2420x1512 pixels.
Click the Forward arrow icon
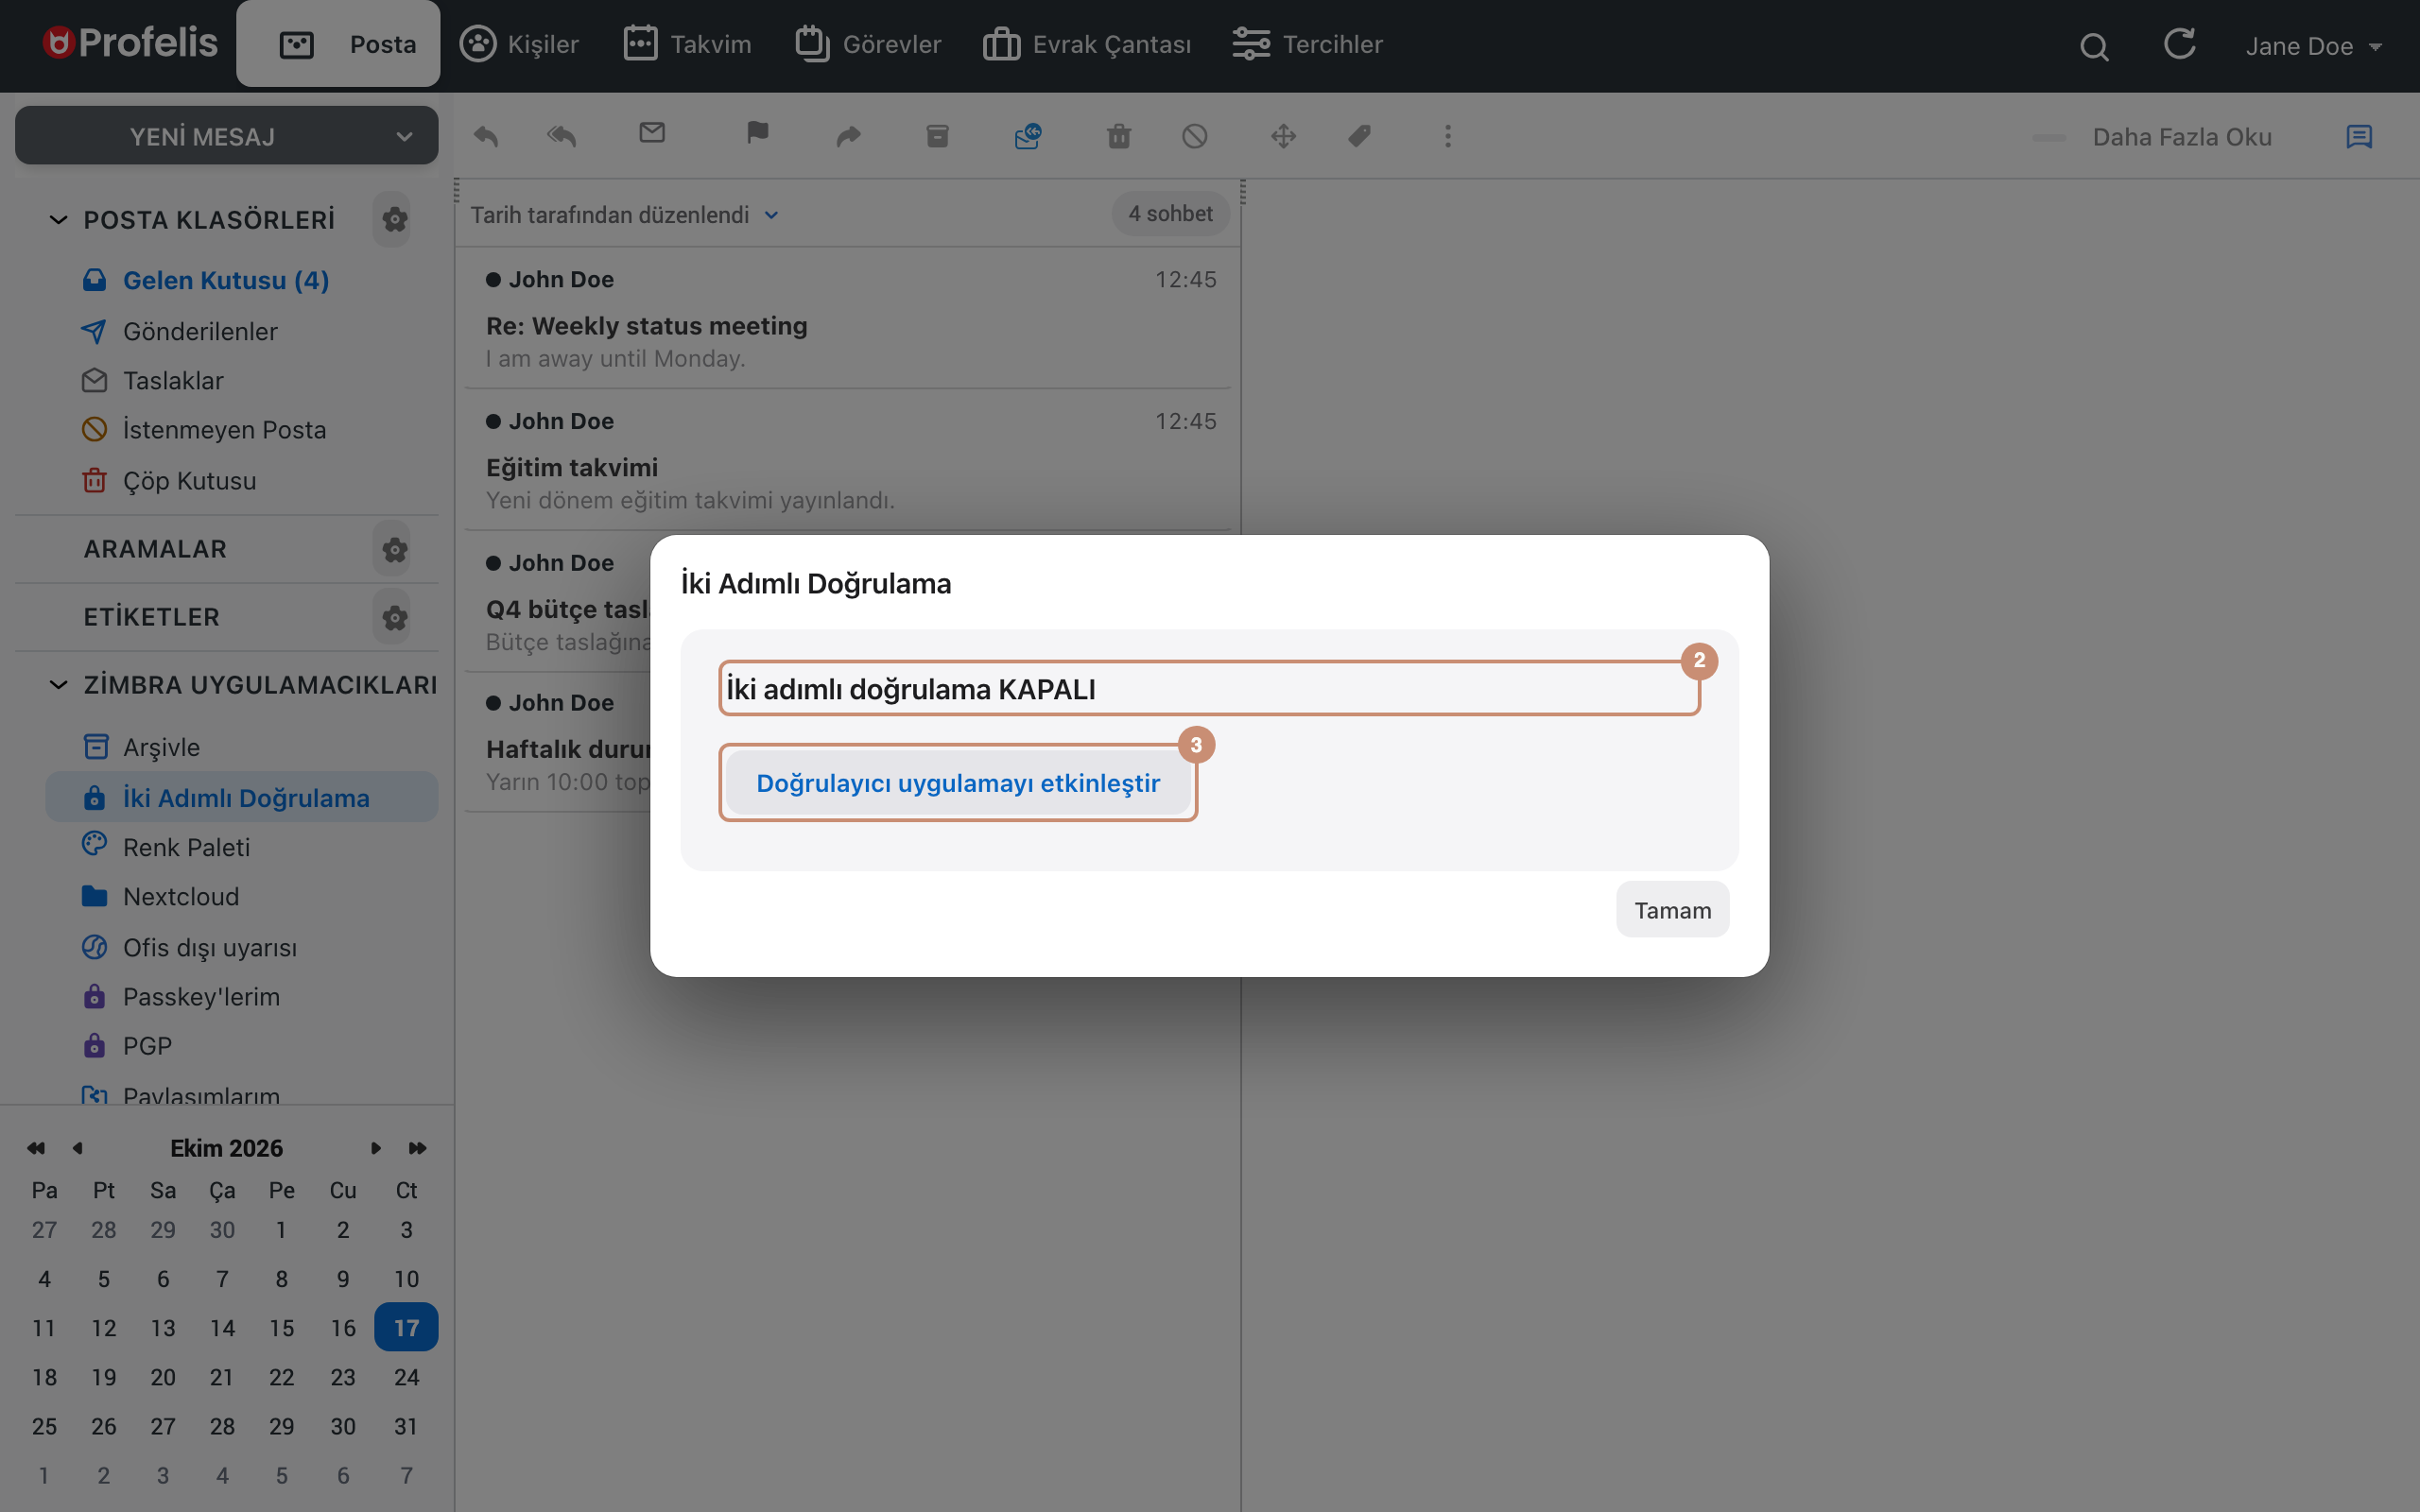[848, 136]
